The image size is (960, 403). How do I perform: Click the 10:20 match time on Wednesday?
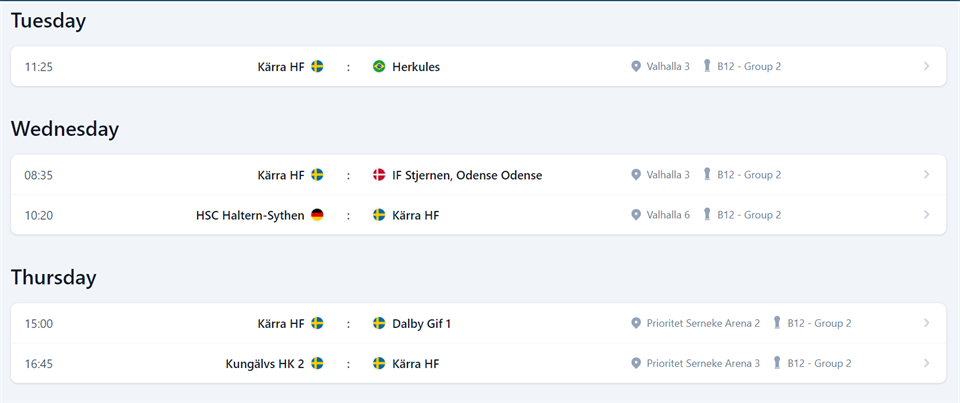click(x=39, y=215)
